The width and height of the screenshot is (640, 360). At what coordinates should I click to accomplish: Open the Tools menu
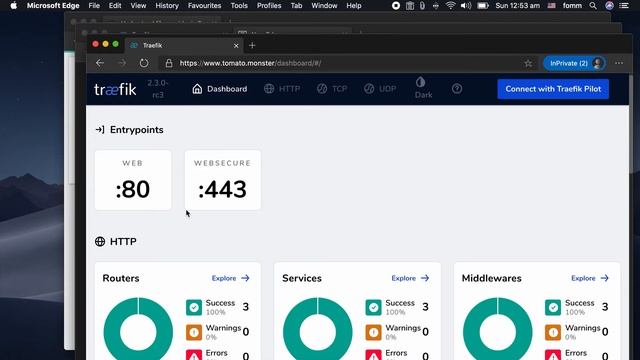[x=239, y=6]
